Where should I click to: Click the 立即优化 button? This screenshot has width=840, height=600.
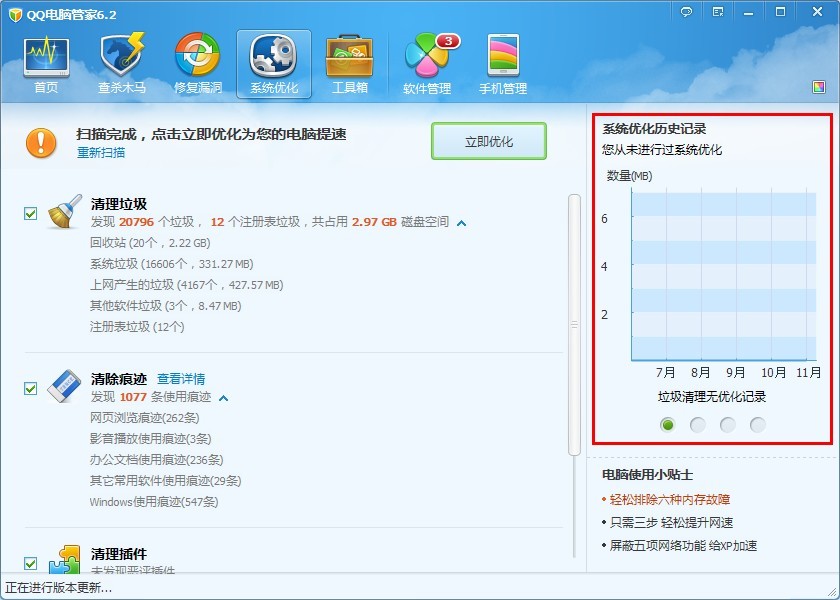point(489,141)
